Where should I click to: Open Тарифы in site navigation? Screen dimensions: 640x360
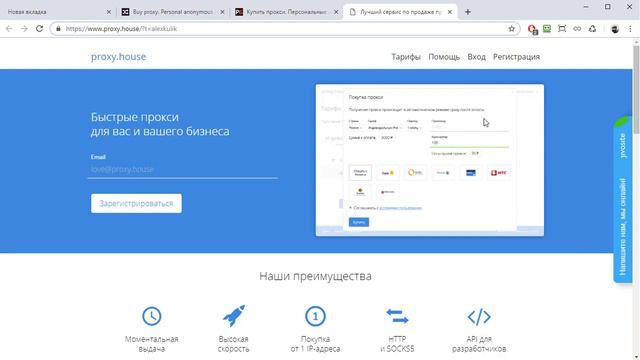coord(406,57)
